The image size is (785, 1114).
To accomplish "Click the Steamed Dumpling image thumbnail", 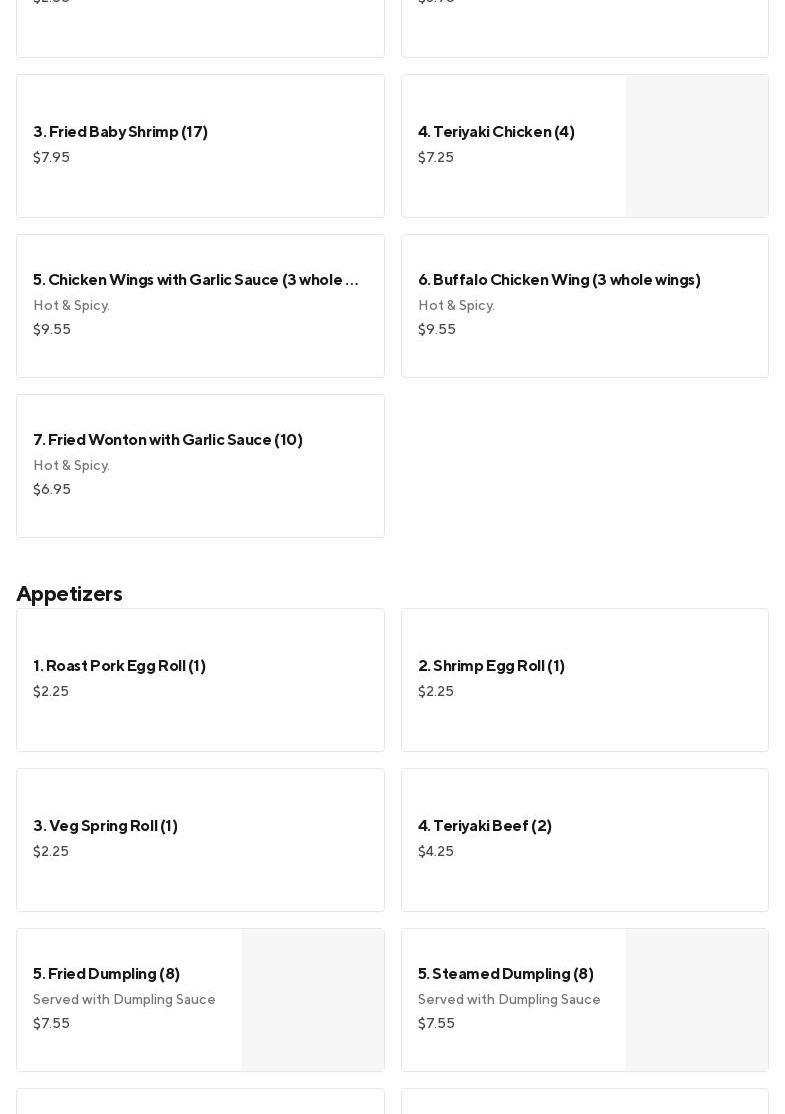I will 697,1000.
